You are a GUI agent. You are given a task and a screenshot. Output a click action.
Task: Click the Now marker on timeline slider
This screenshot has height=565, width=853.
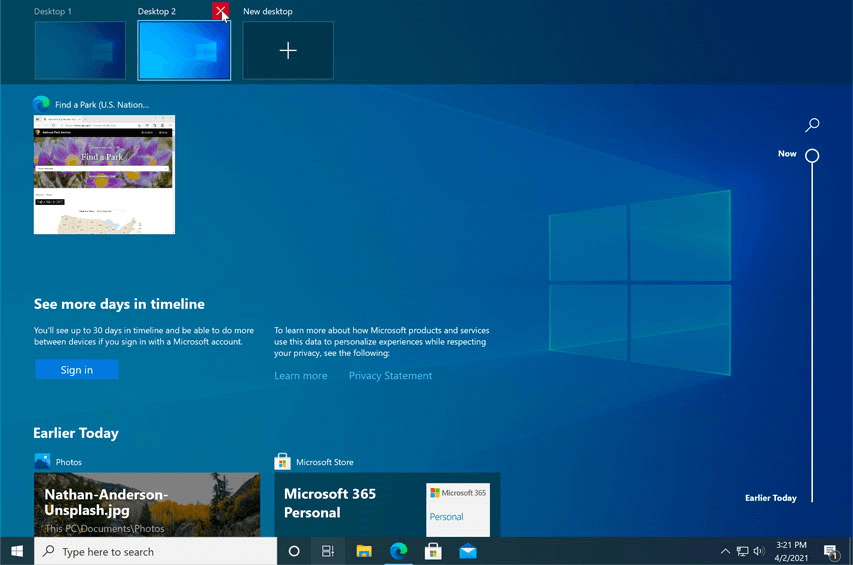coord(812,156)
